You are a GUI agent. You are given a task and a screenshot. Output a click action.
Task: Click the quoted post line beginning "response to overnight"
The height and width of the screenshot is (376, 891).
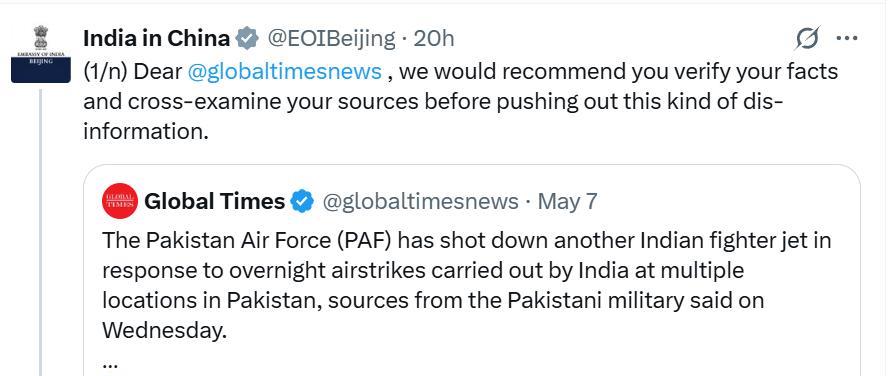[423, 270]
